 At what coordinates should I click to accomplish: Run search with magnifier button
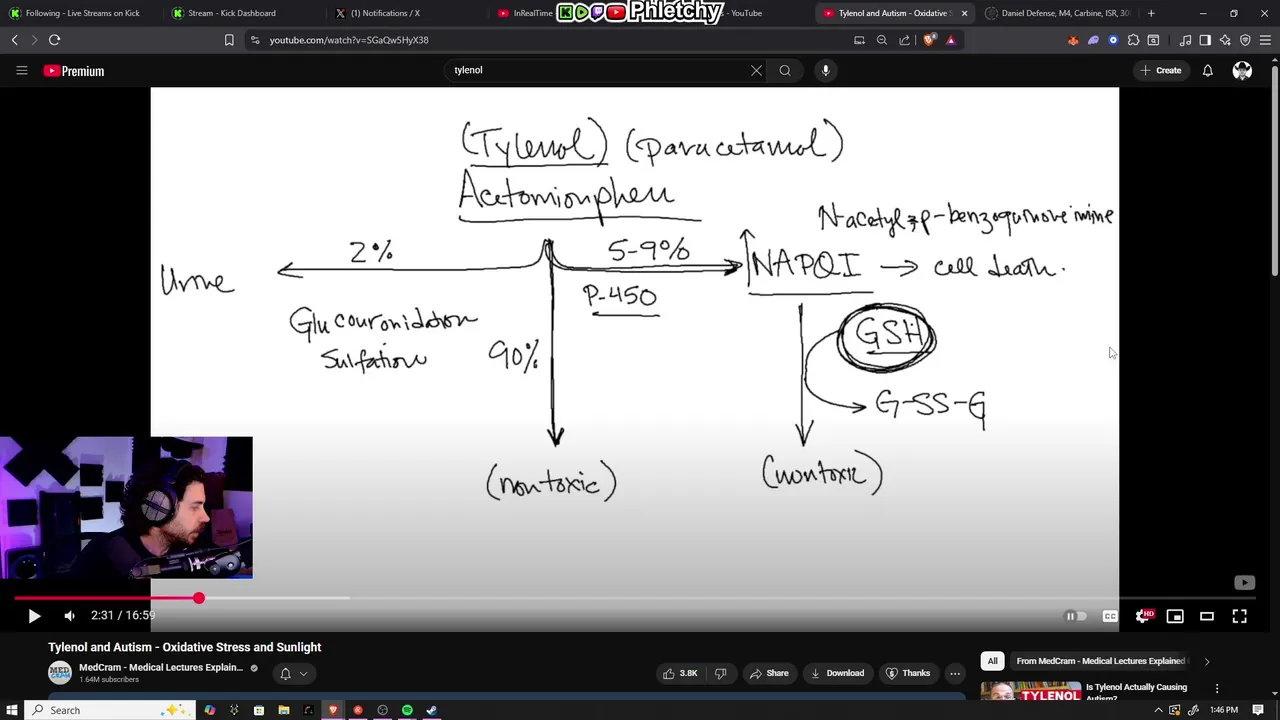tap(785, 70)
